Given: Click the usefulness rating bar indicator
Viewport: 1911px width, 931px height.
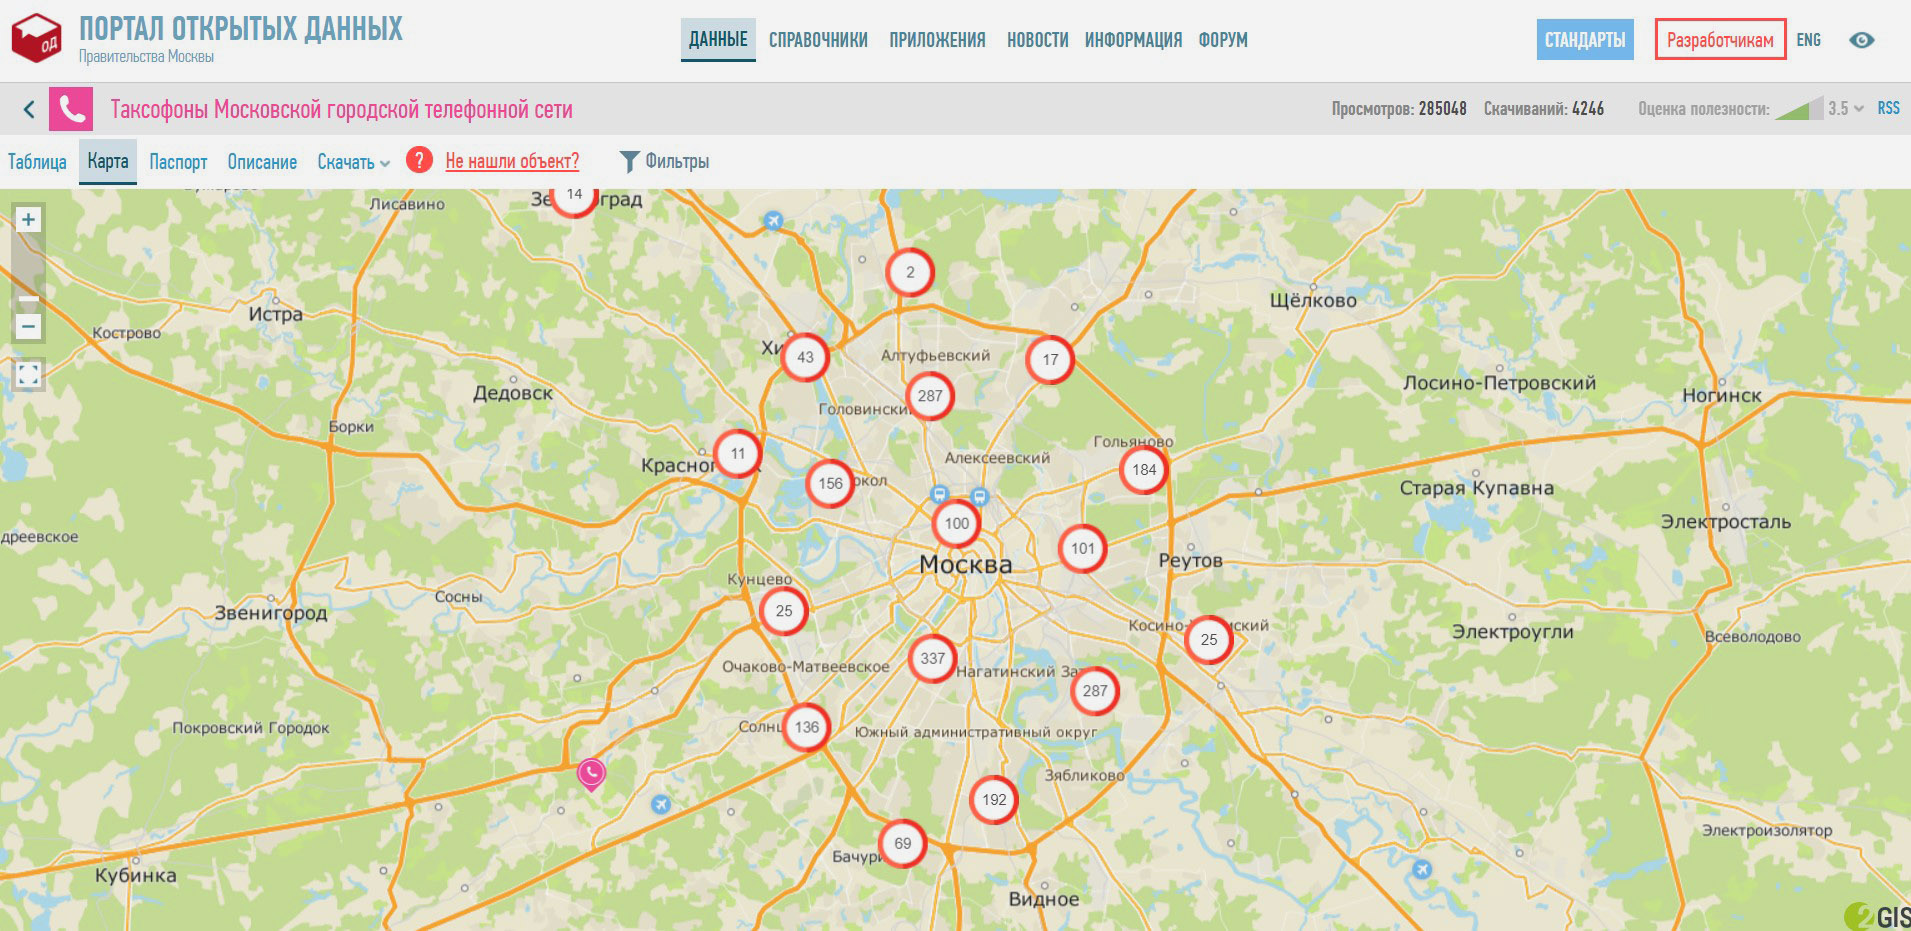Looking at the screenshot, I should pos(1798,109).
